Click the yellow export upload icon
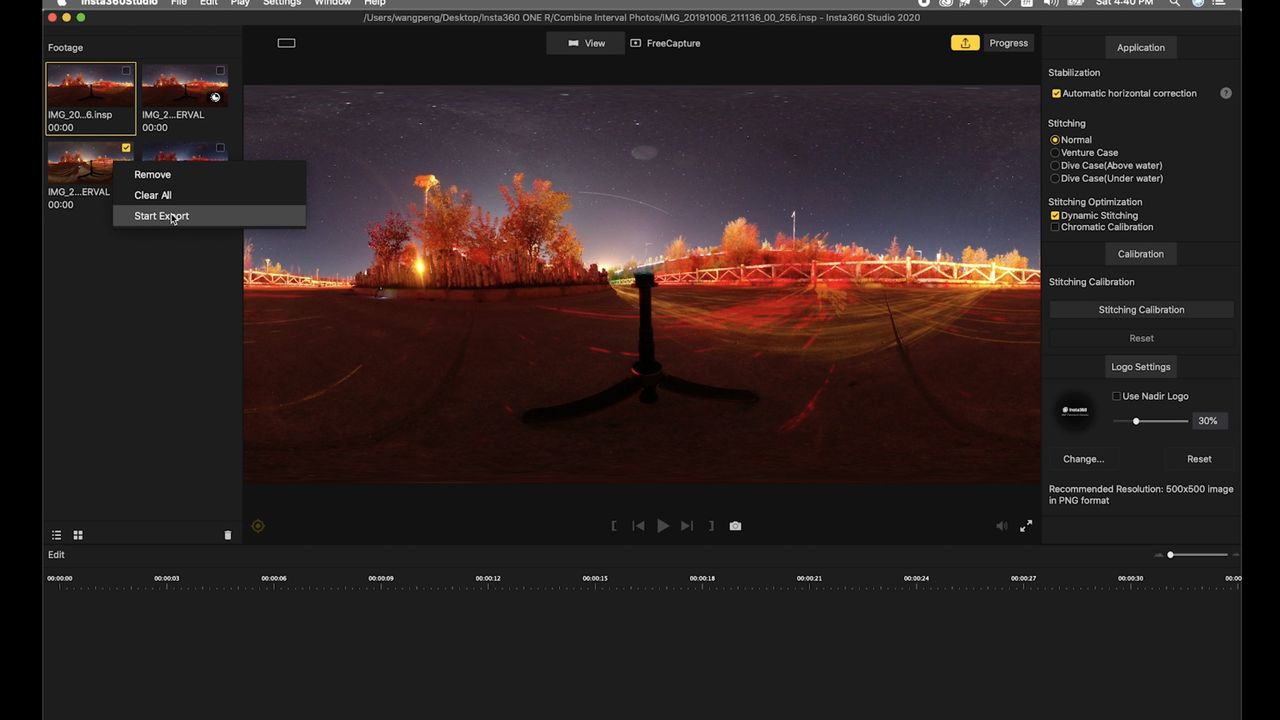The width and height of the screenshot is (1280, 720). (965, 43)
